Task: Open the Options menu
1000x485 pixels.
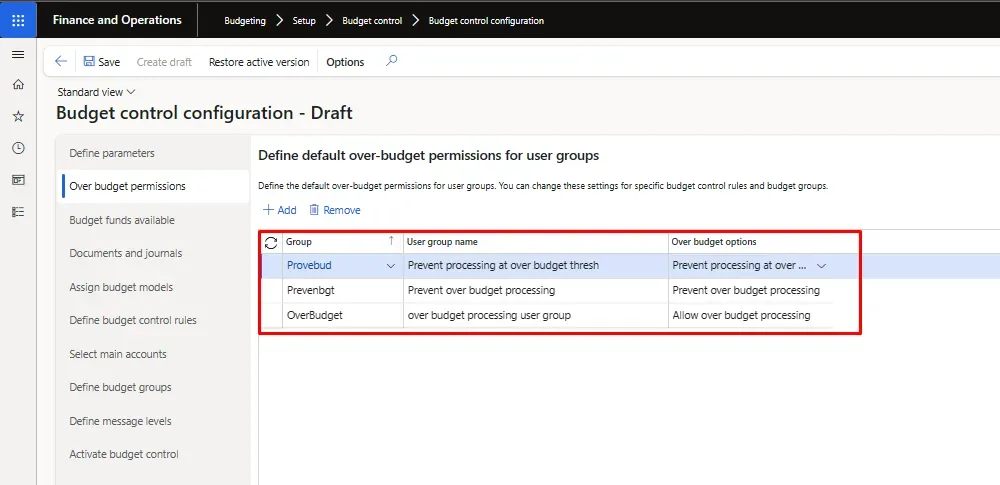Action: [x=345, y=62]
